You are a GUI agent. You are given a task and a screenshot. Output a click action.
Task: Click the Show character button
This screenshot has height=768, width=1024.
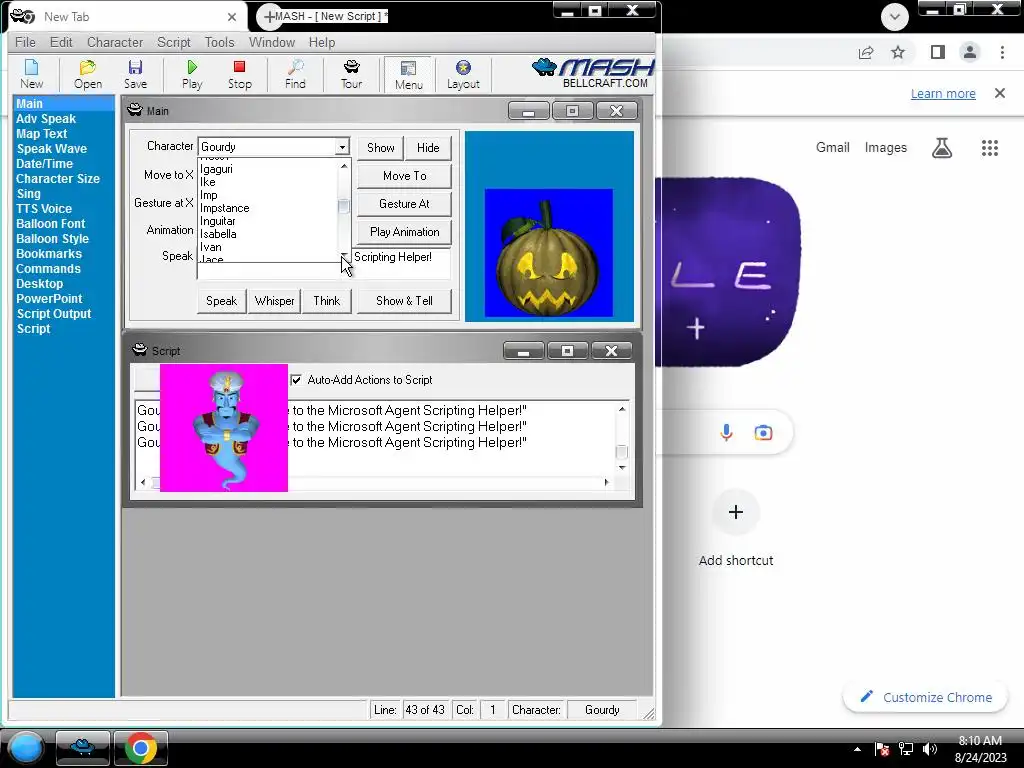[x=381, y=148]
